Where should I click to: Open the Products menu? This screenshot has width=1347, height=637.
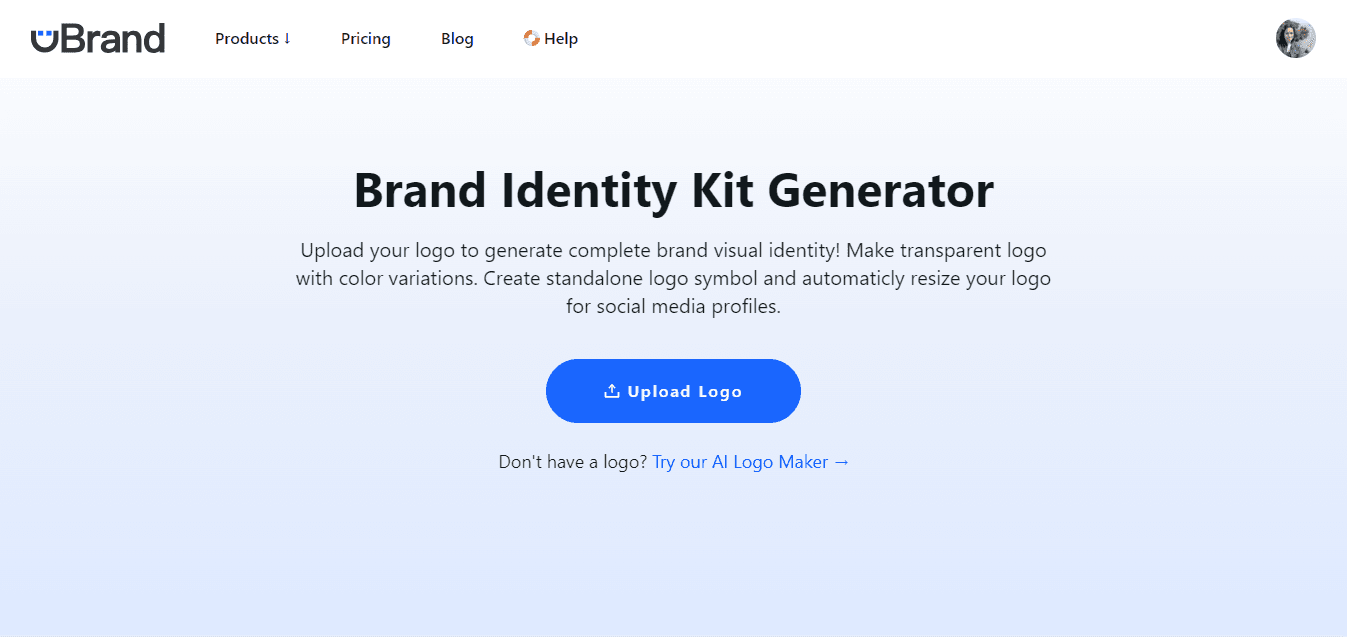click(x=253, y=38)
